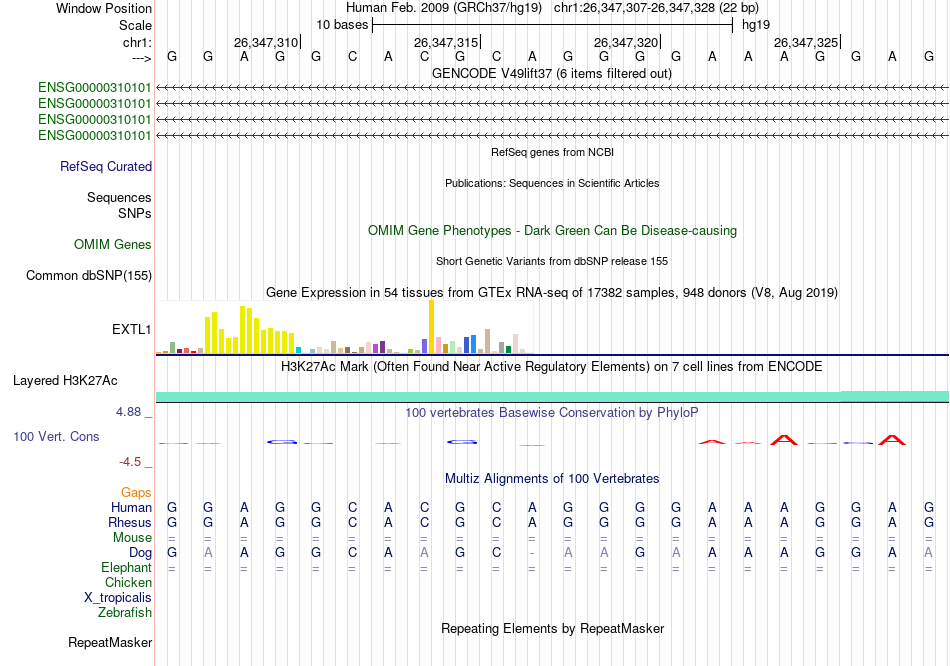Click the Gaps row label
The image size is (950, 666).
pyautogui.click(x=136, y=493)
